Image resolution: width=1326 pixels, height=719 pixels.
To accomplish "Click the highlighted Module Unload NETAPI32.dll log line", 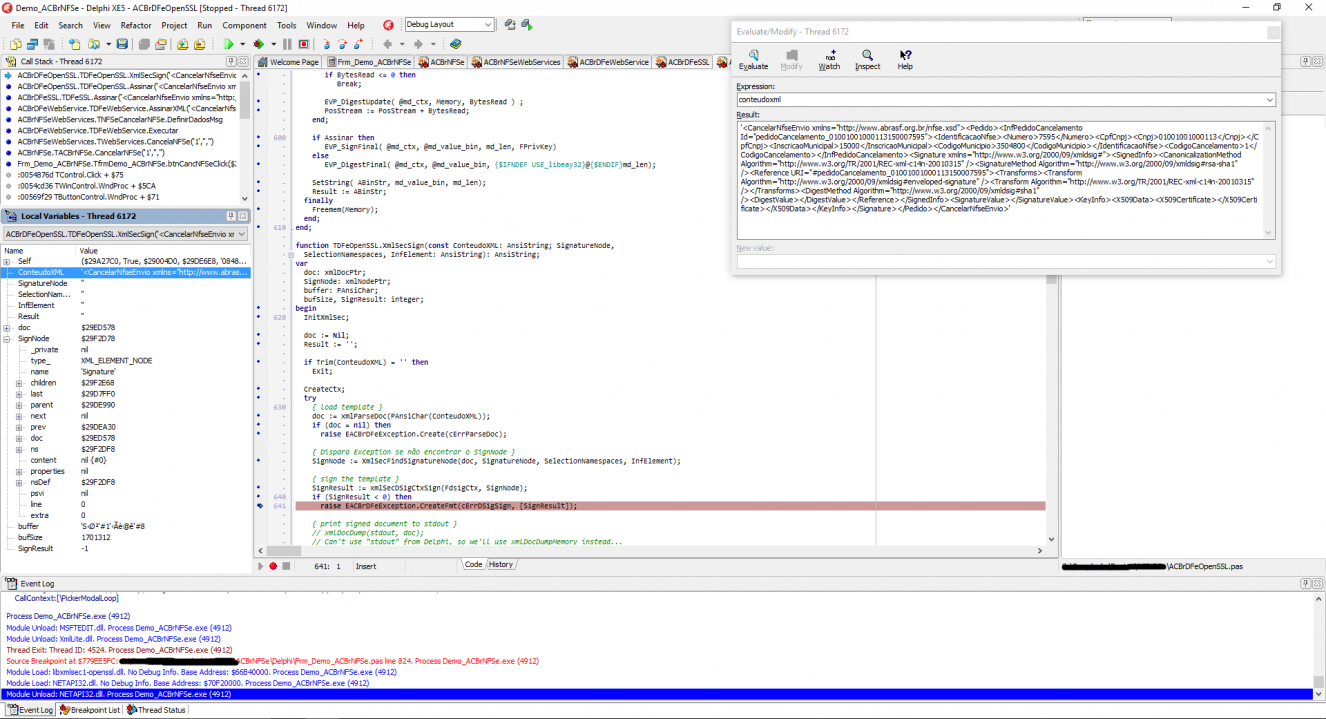I will (656, 694).
